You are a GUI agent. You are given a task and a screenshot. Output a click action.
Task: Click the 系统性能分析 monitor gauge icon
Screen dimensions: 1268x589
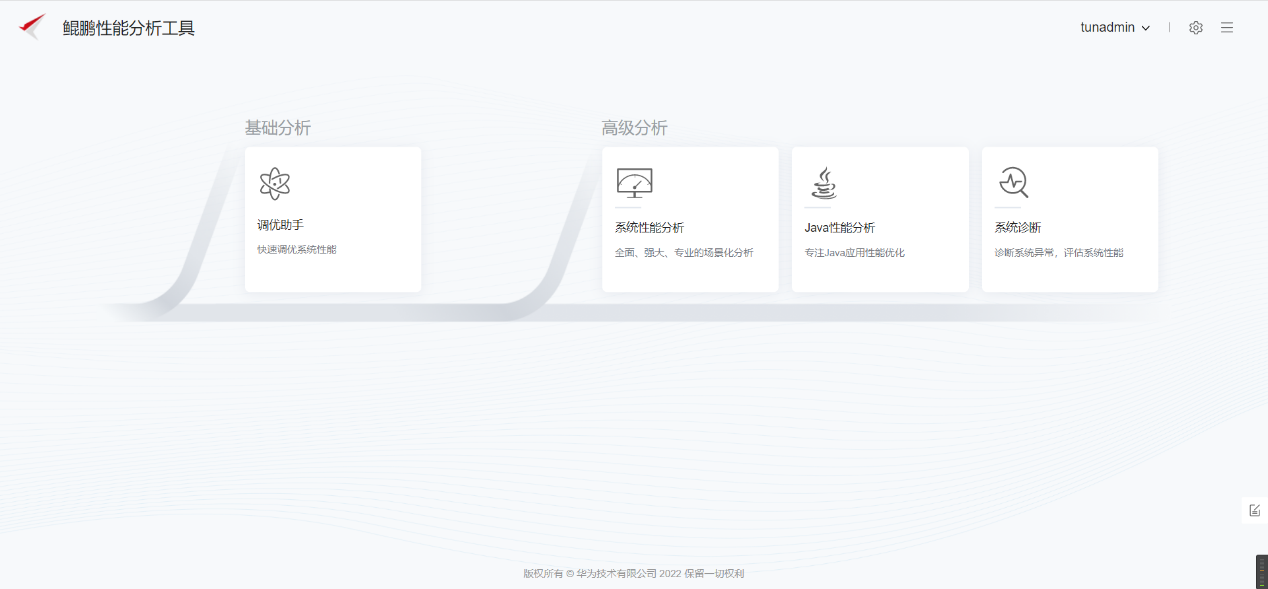click(x=634, y=183)
